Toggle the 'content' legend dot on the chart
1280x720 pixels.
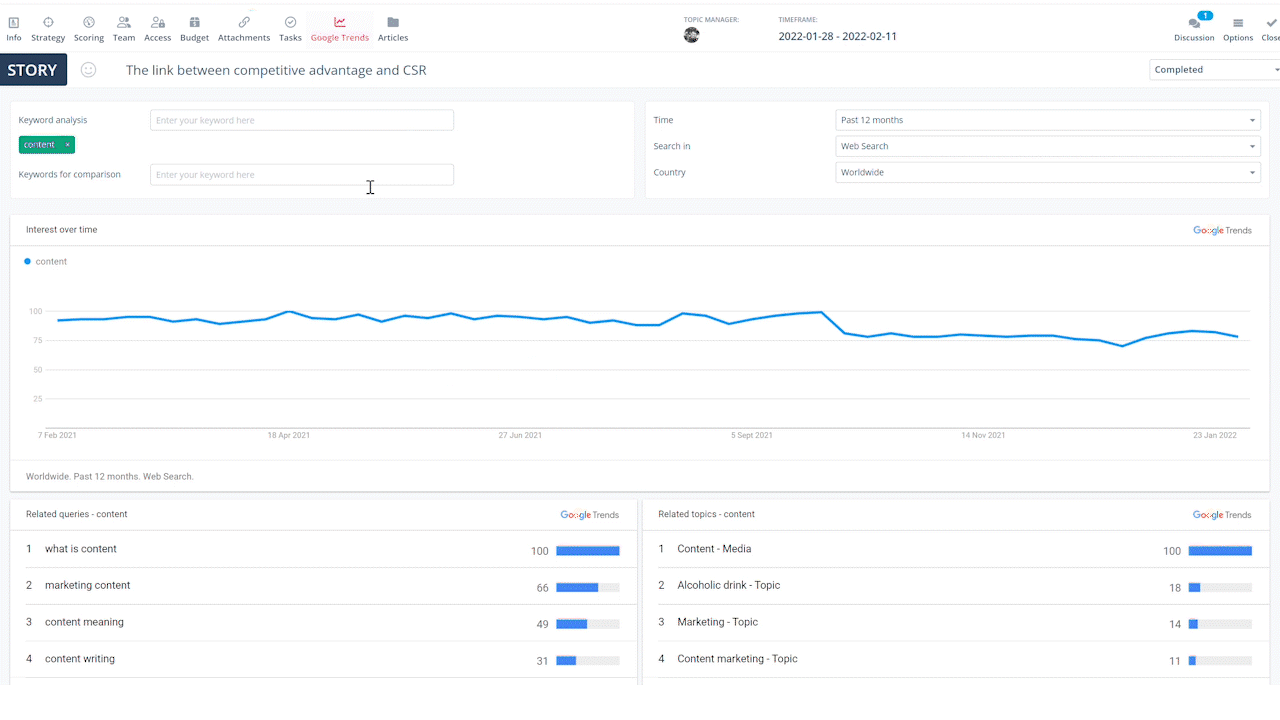25,261
